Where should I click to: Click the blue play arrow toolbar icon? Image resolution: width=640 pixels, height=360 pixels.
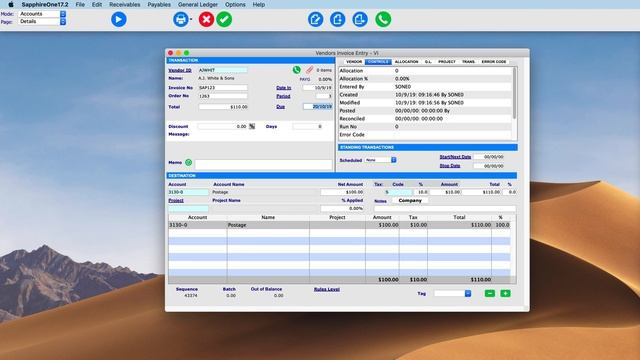point(119,19)
